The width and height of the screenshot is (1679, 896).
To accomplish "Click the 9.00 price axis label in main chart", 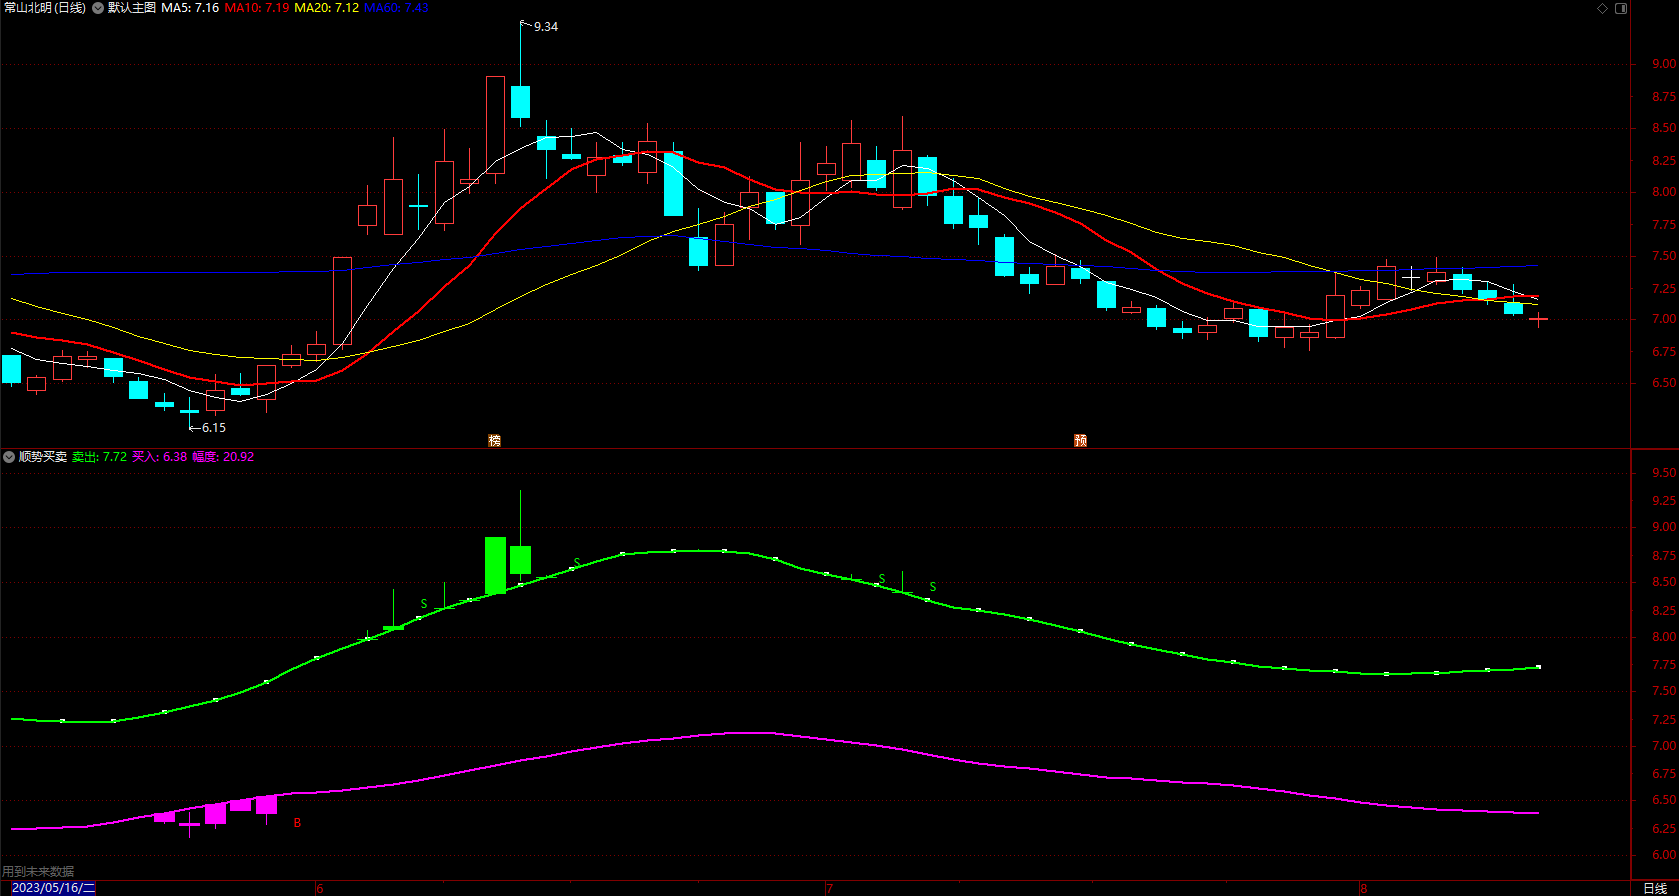I will (x=1664, y=64).
